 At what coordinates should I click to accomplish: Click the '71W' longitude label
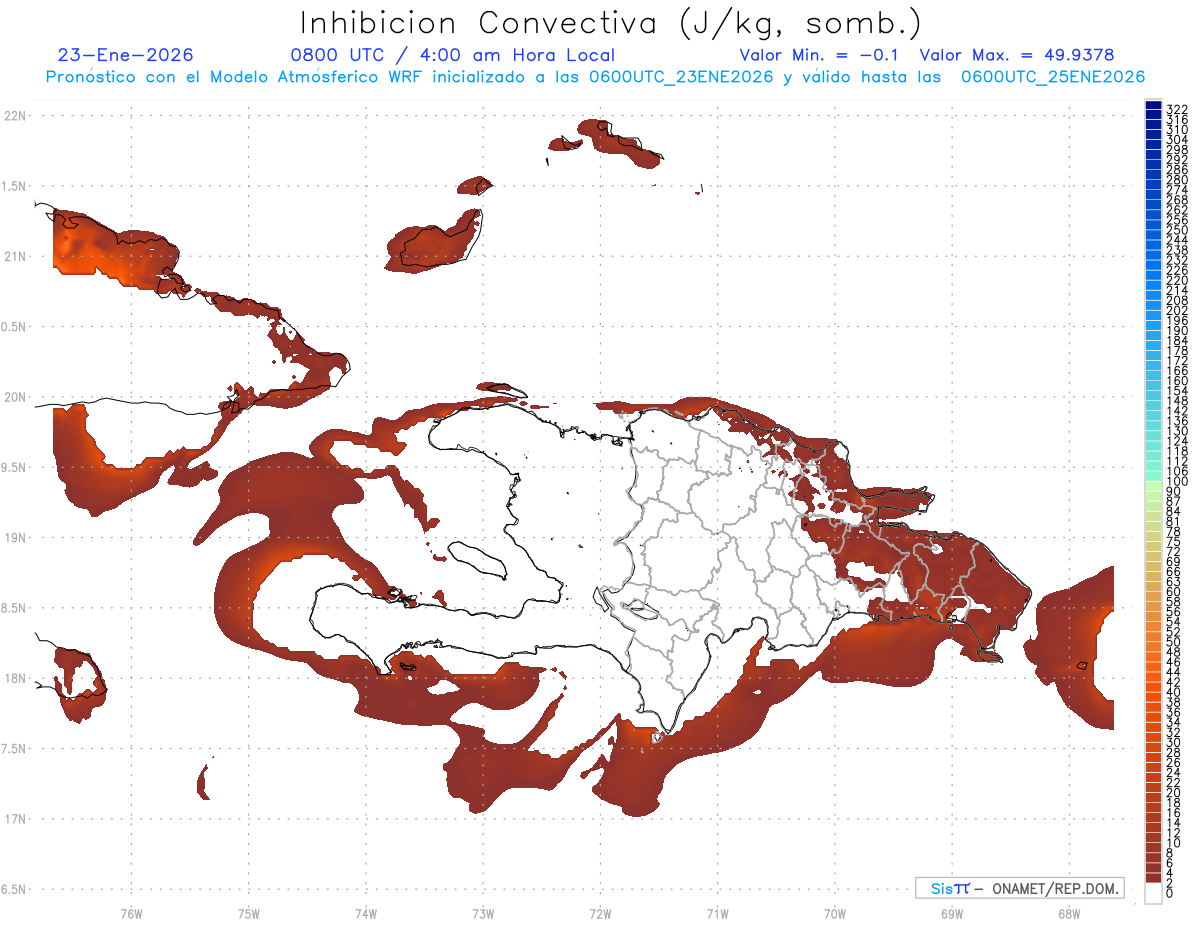click(x=717, y=913)
